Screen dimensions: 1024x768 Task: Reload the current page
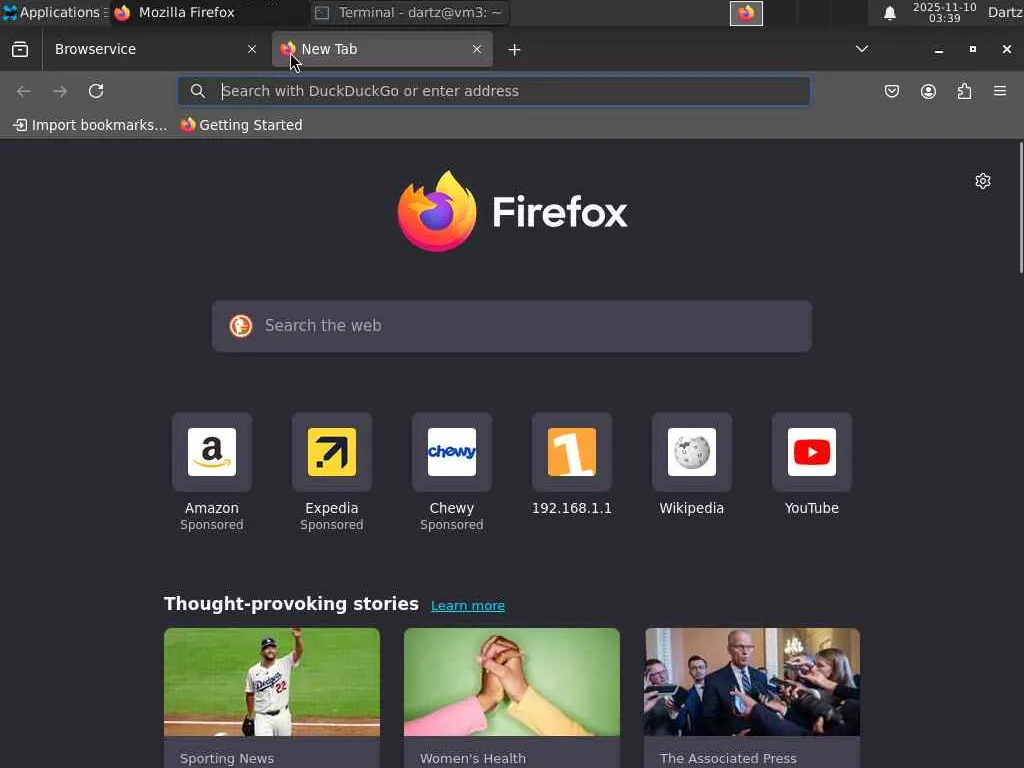coord(96,91)
